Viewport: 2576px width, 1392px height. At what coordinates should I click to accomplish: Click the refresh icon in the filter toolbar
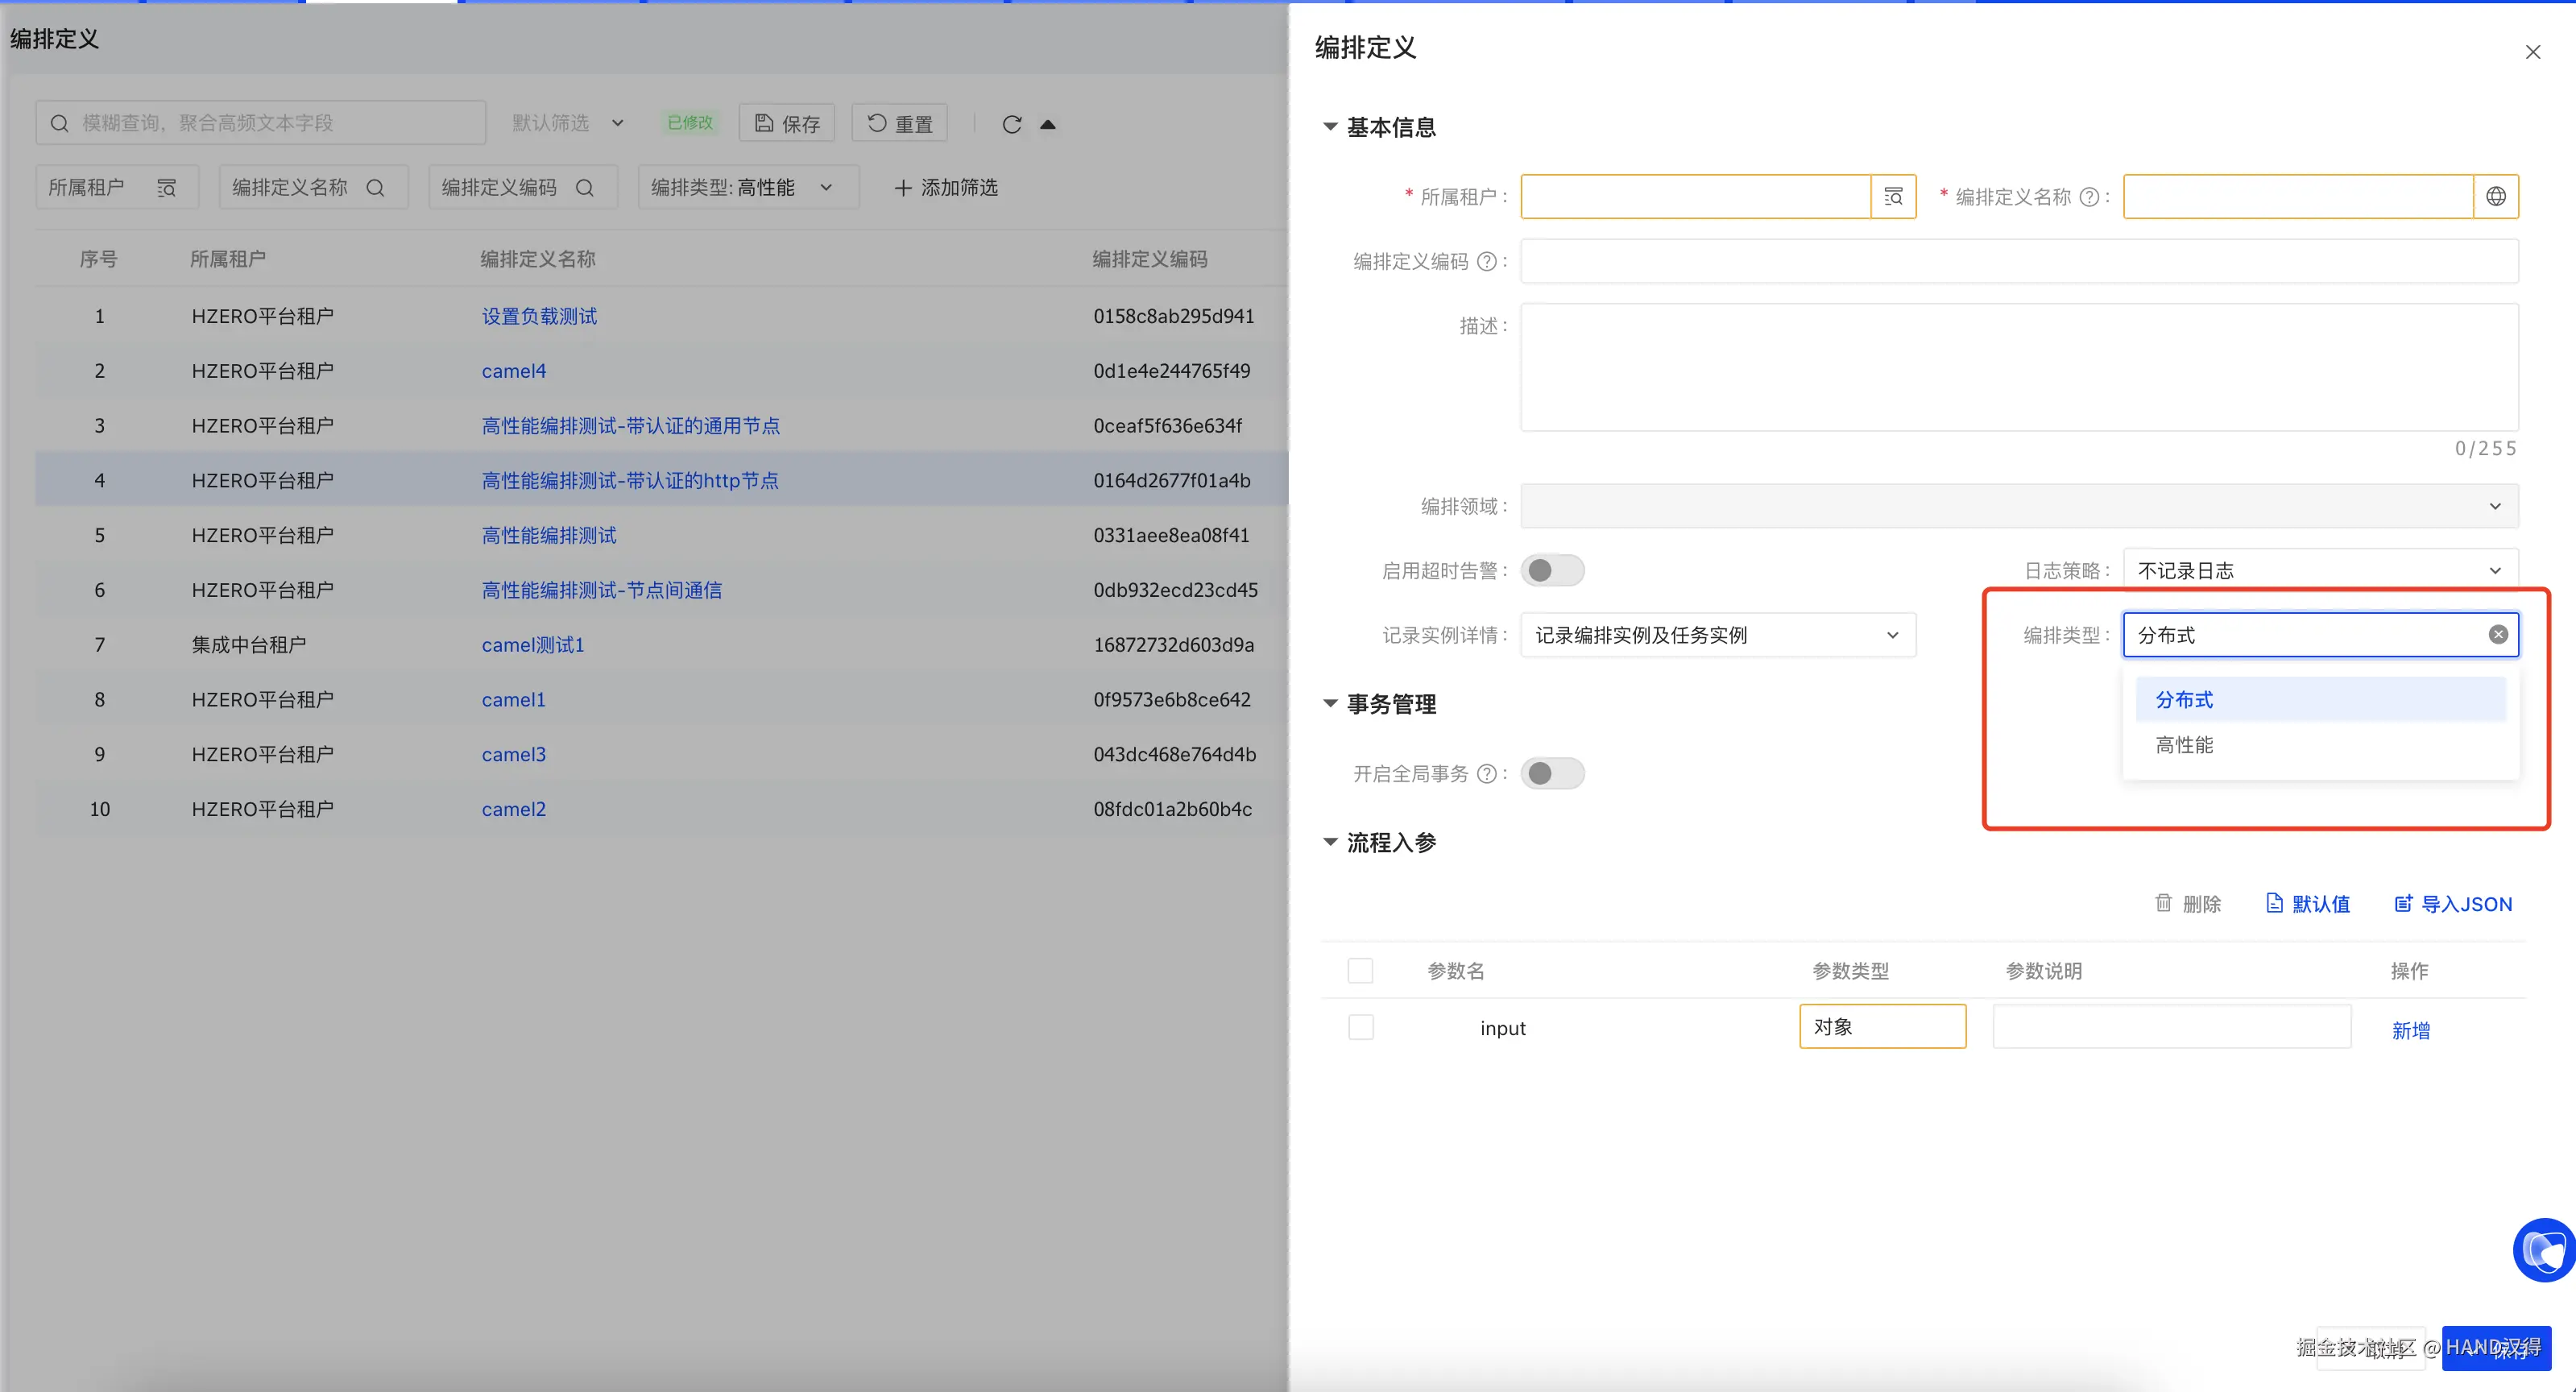(x=1012, y=124)
